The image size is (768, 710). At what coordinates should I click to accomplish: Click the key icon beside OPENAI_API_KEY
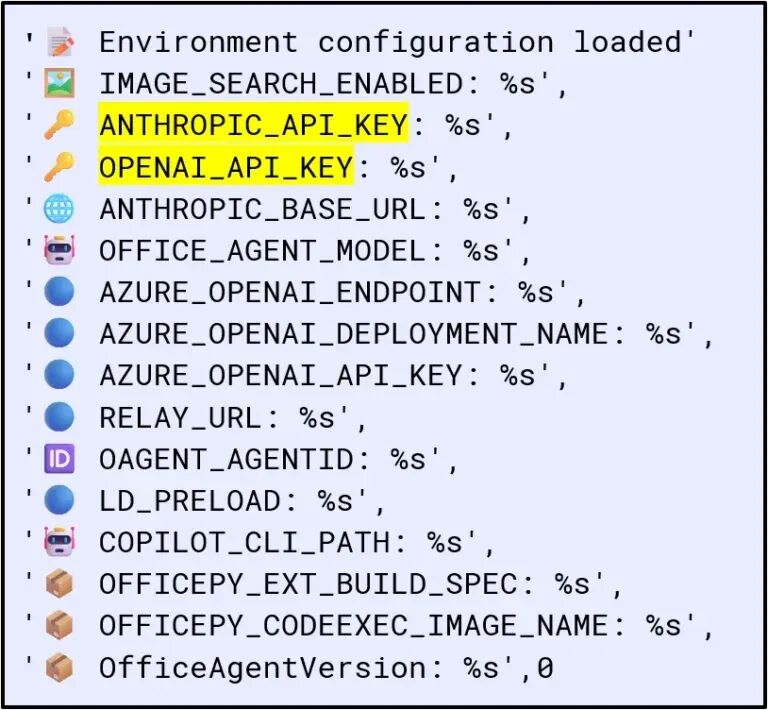coord(59,166)
